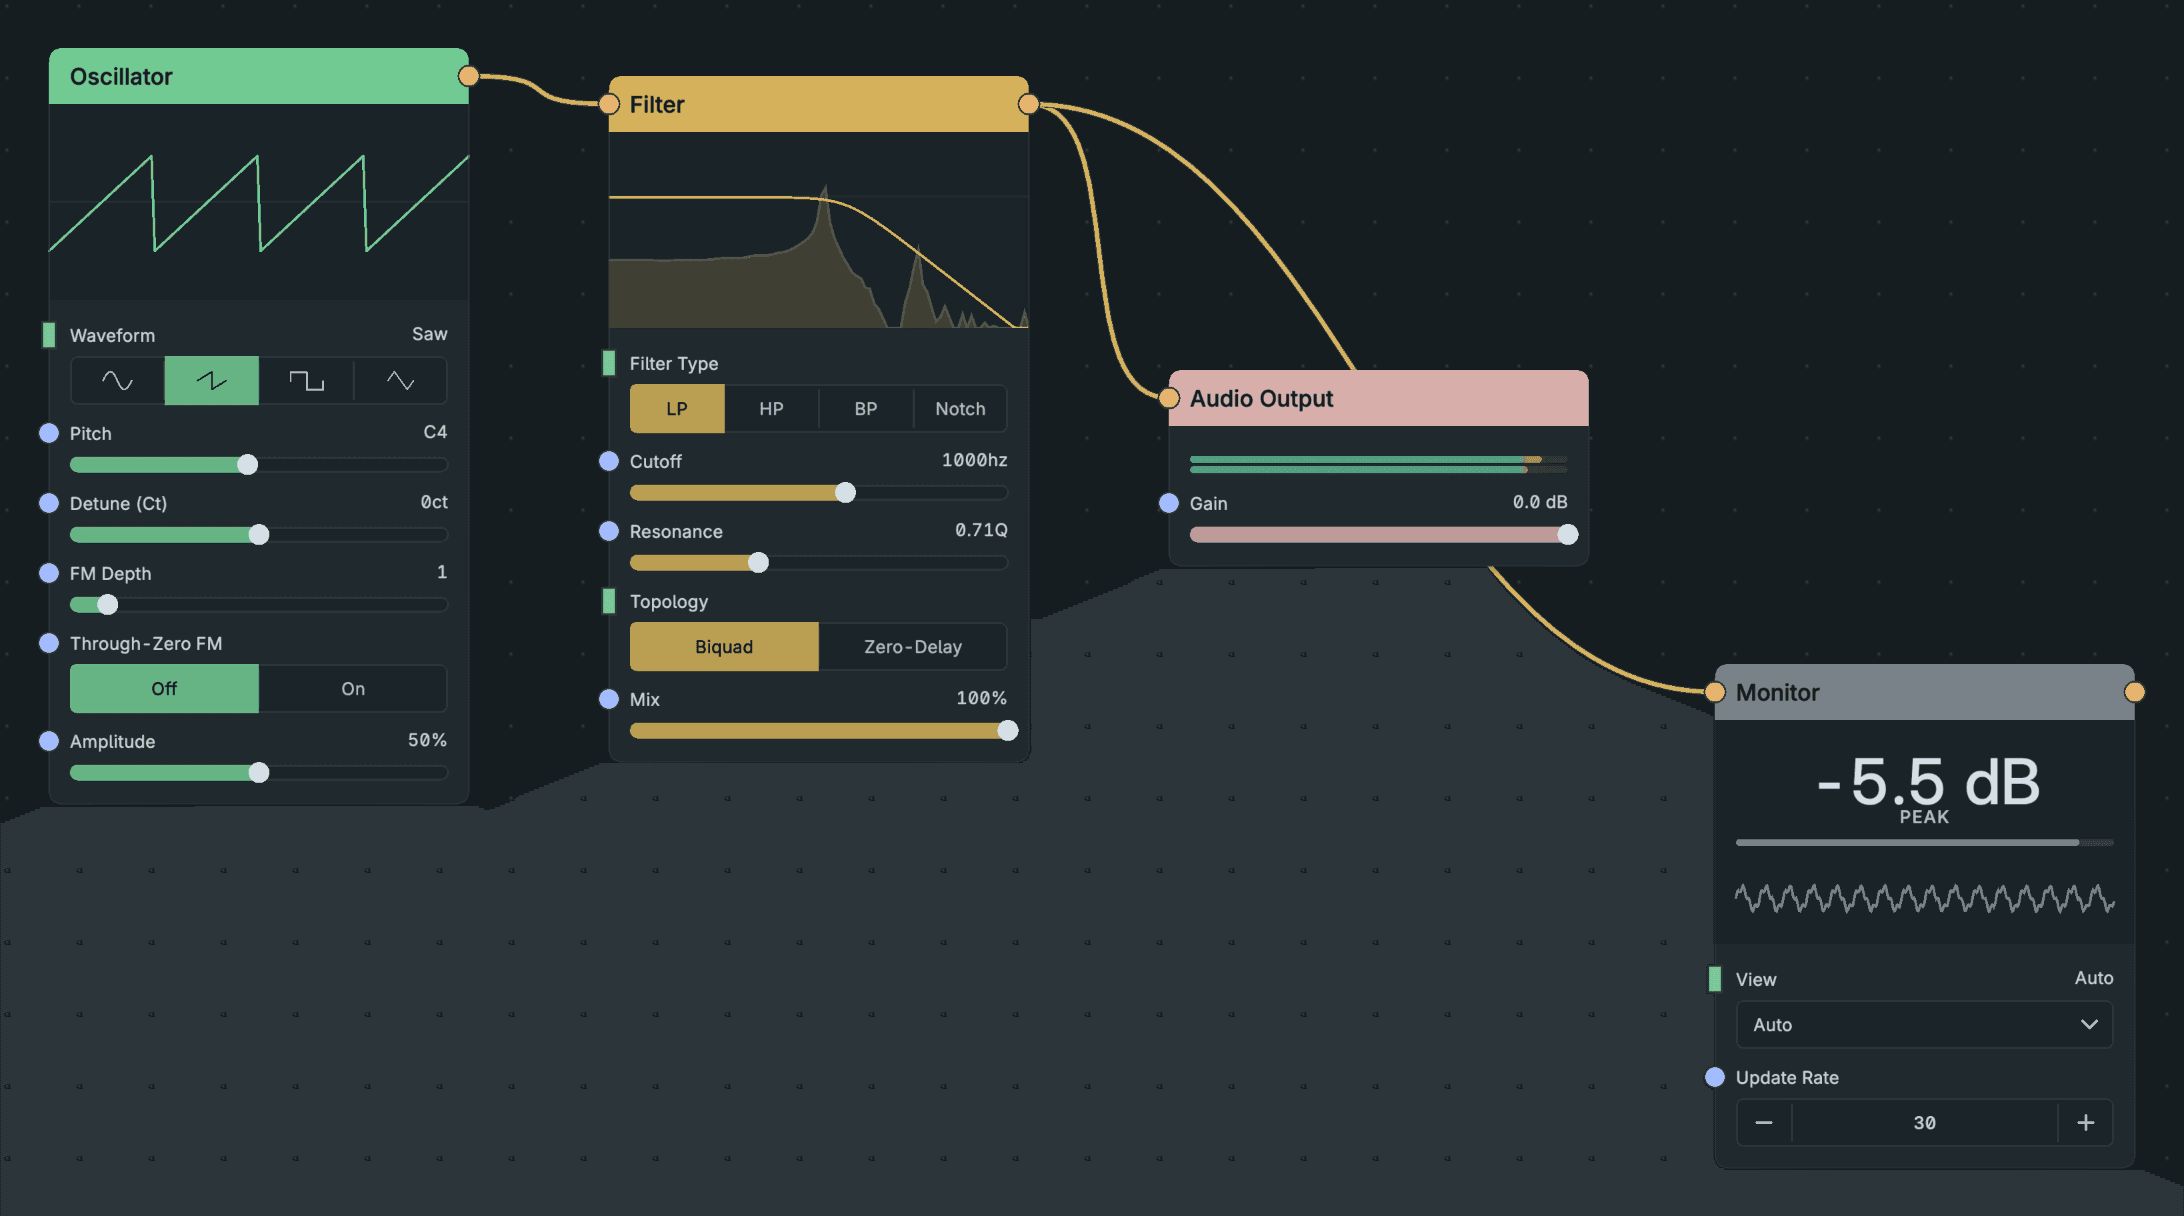The width and height of the screenshot is (2184, 1216).
Task: Click the Waveform green indicator
Action: [x=49, y=334]
